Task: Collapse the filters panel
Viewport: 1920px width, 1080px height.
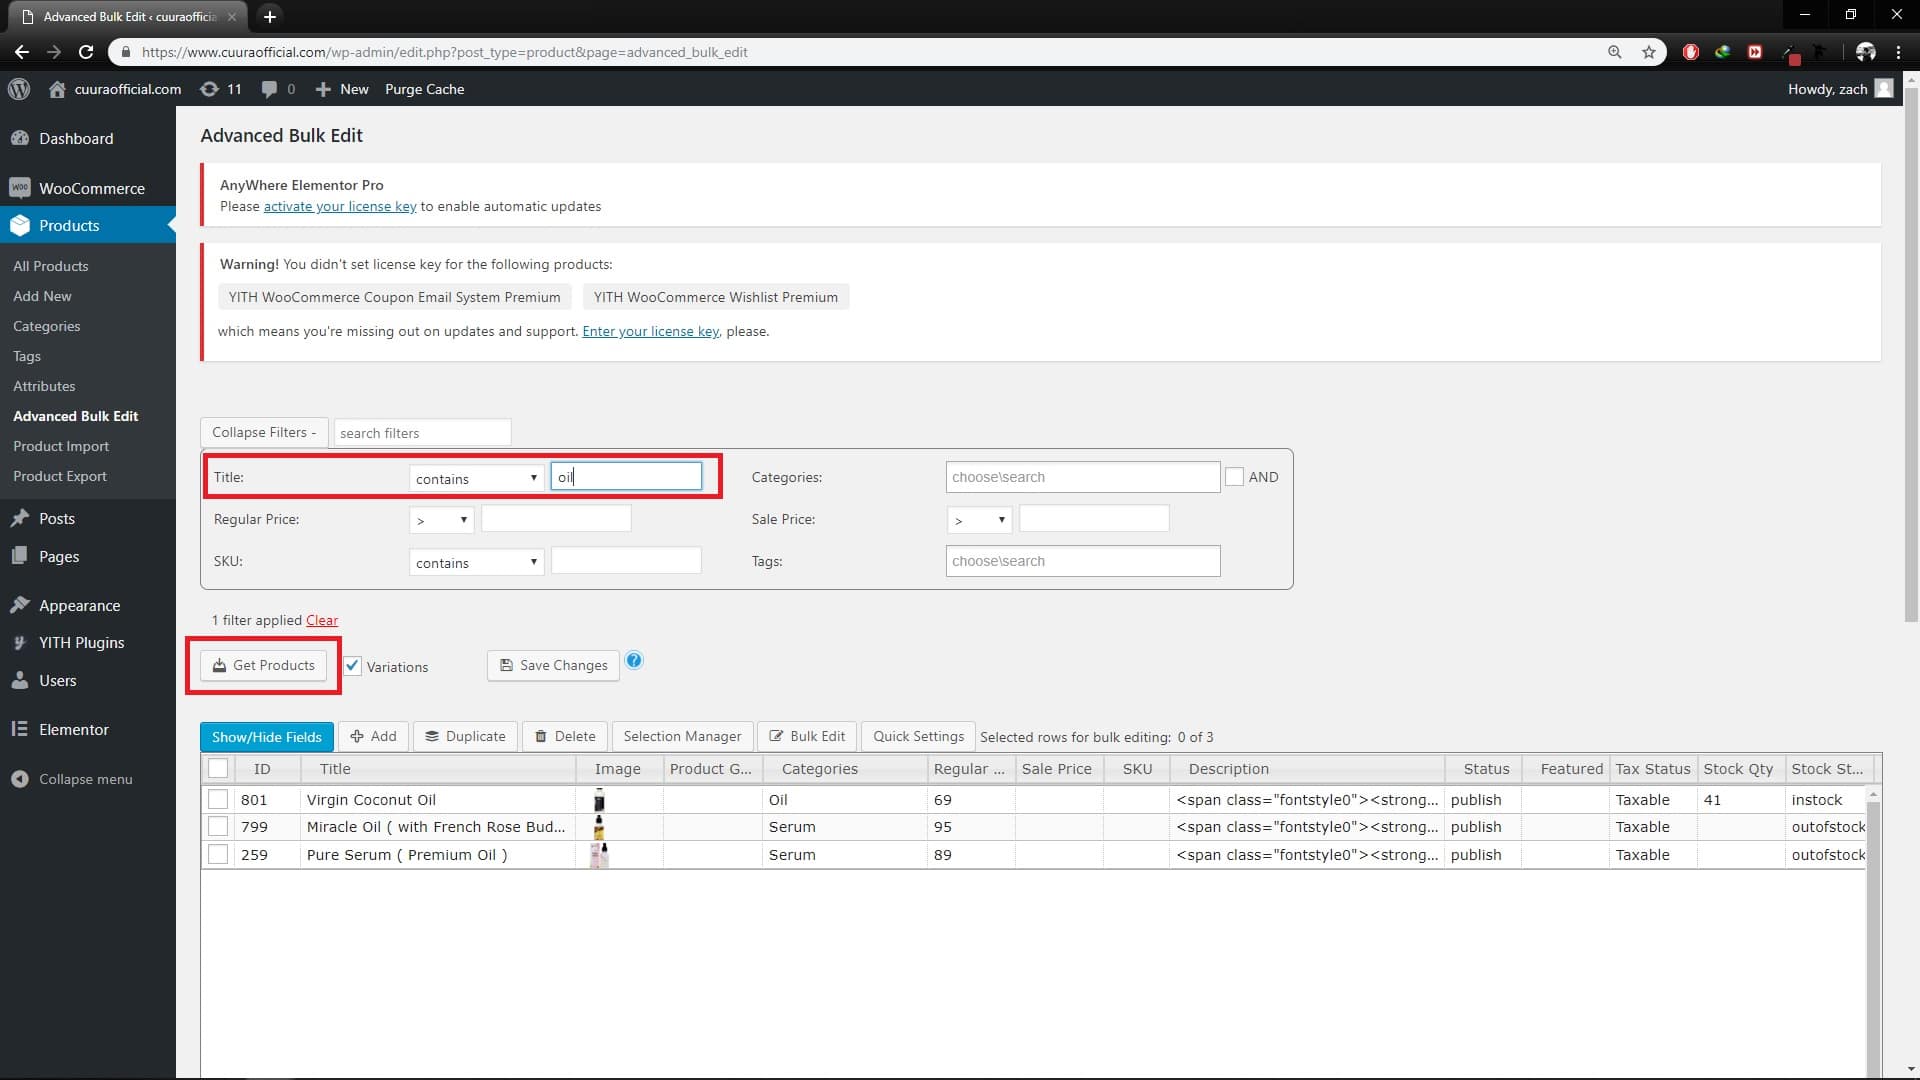Action: click(264, 432)
